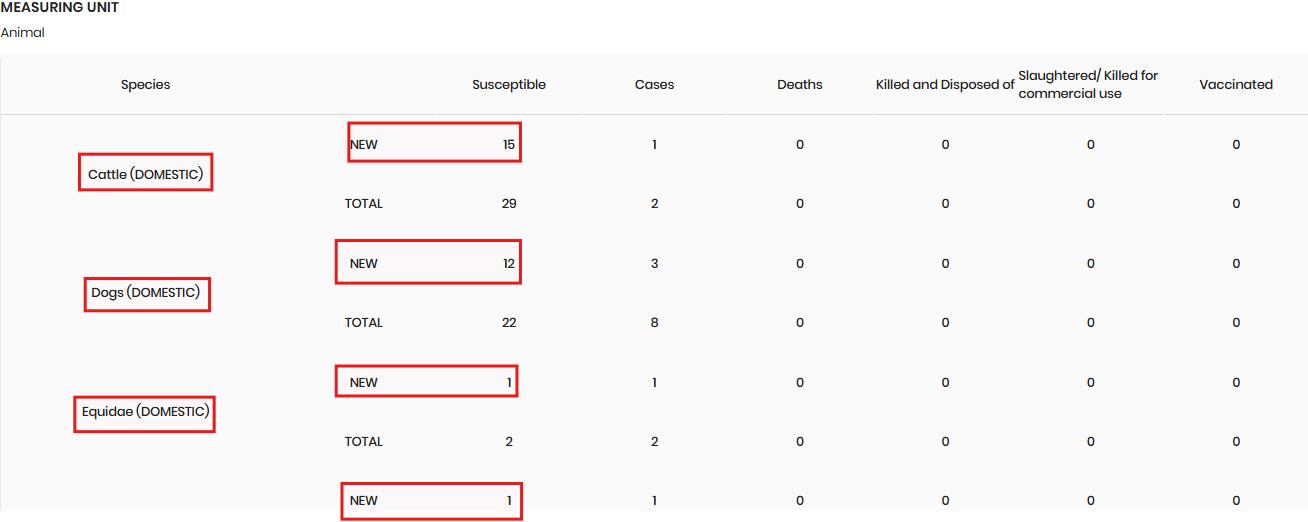Click Slaughtered/Killed for commercial use header
The width and height of the screenshot is (1308, 522).
[1088, 85]
